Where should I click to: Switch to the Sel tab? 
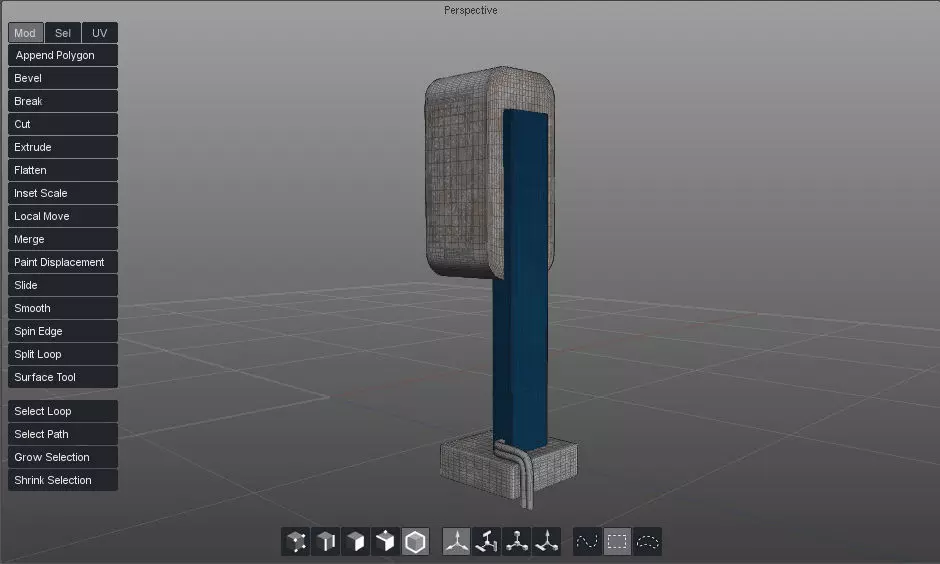point(63,33)
